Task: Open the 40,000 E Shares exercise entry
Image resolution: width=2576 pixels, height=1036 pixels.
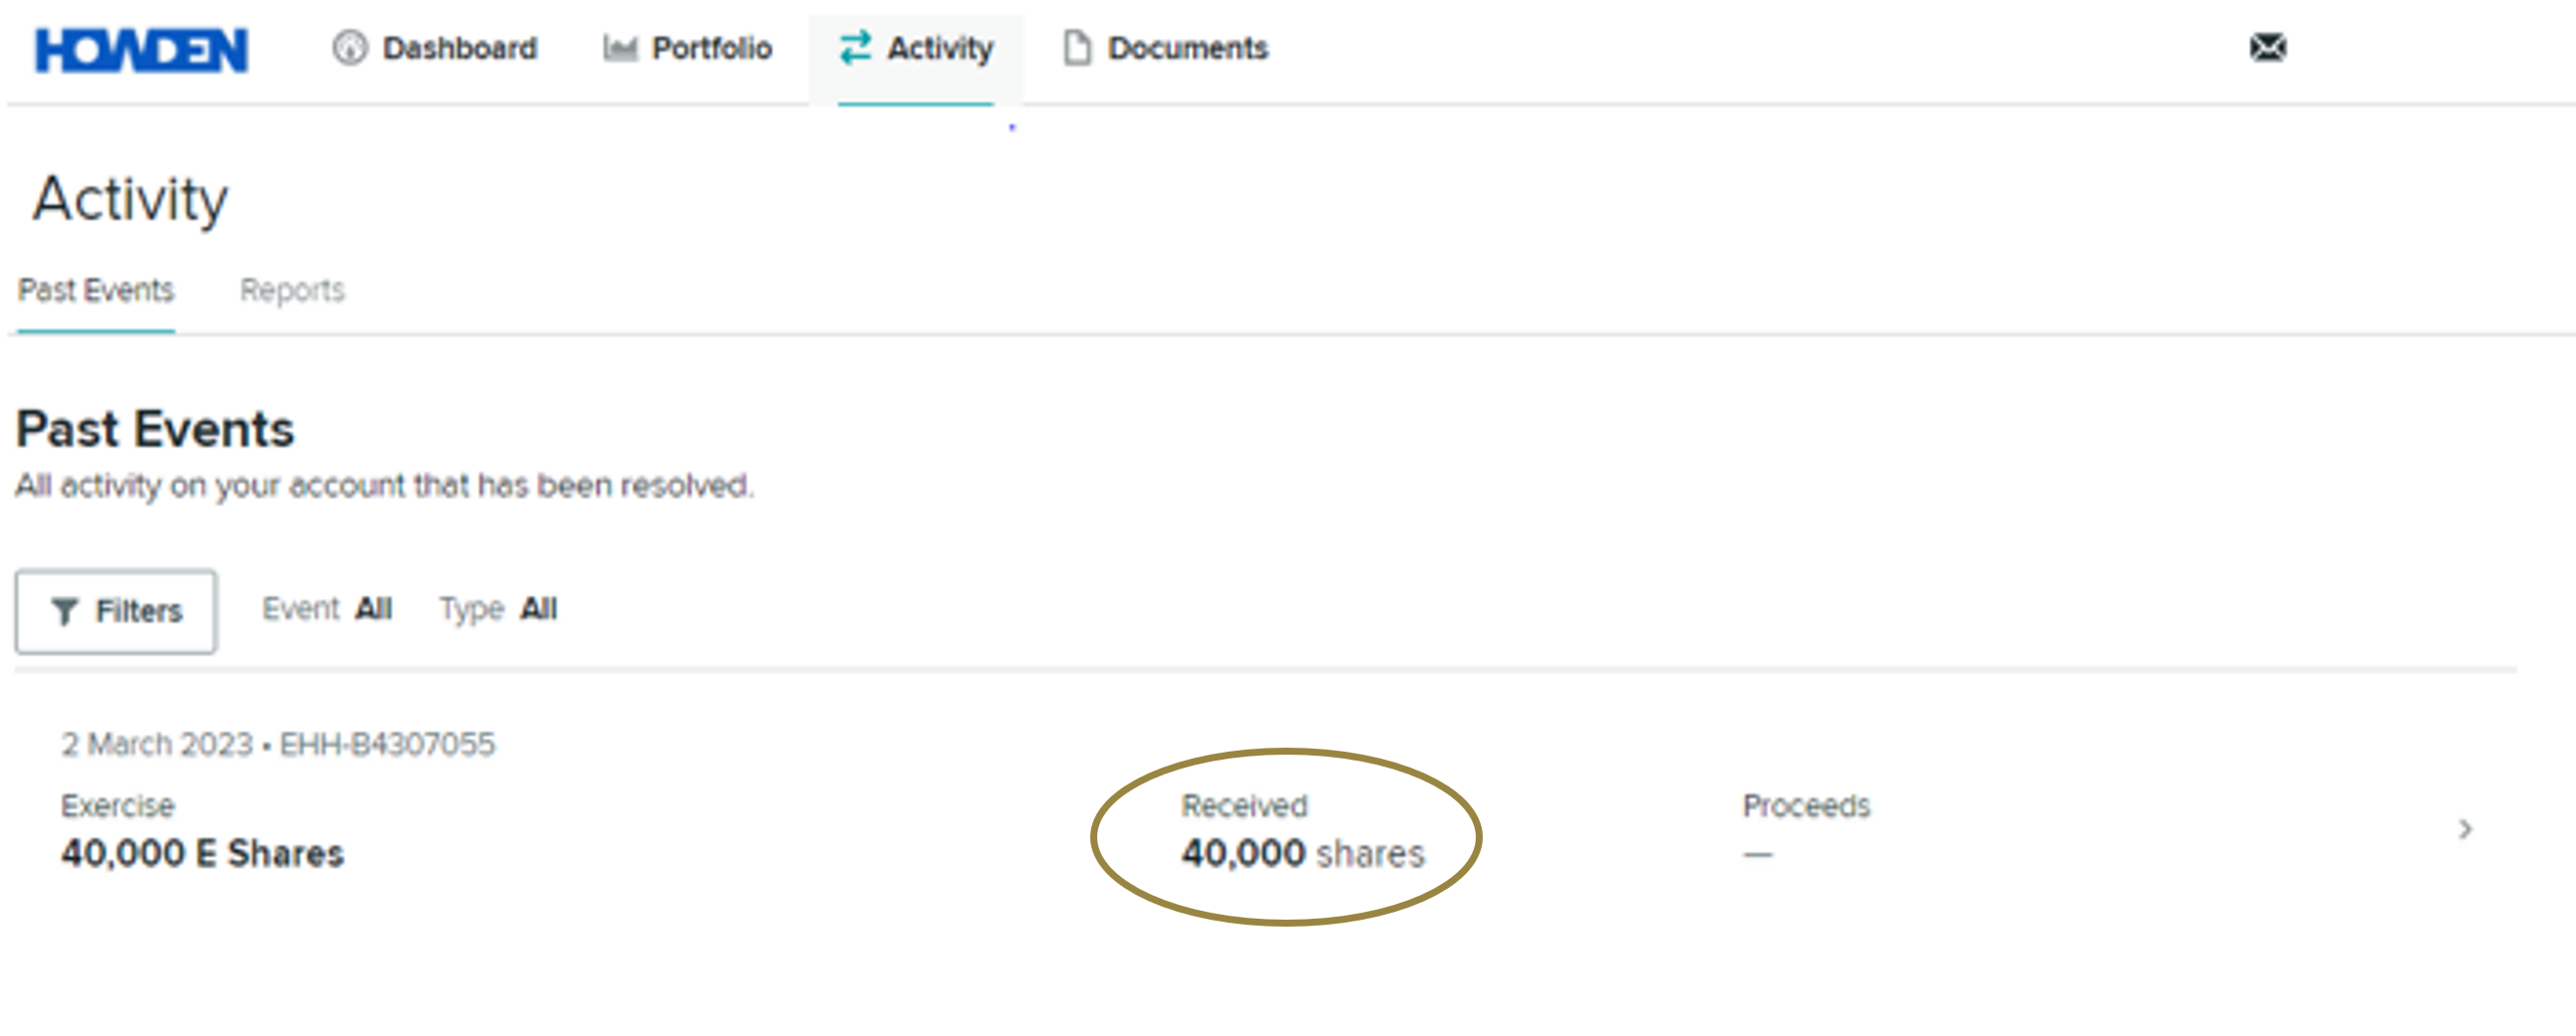Action: (202, 853)
